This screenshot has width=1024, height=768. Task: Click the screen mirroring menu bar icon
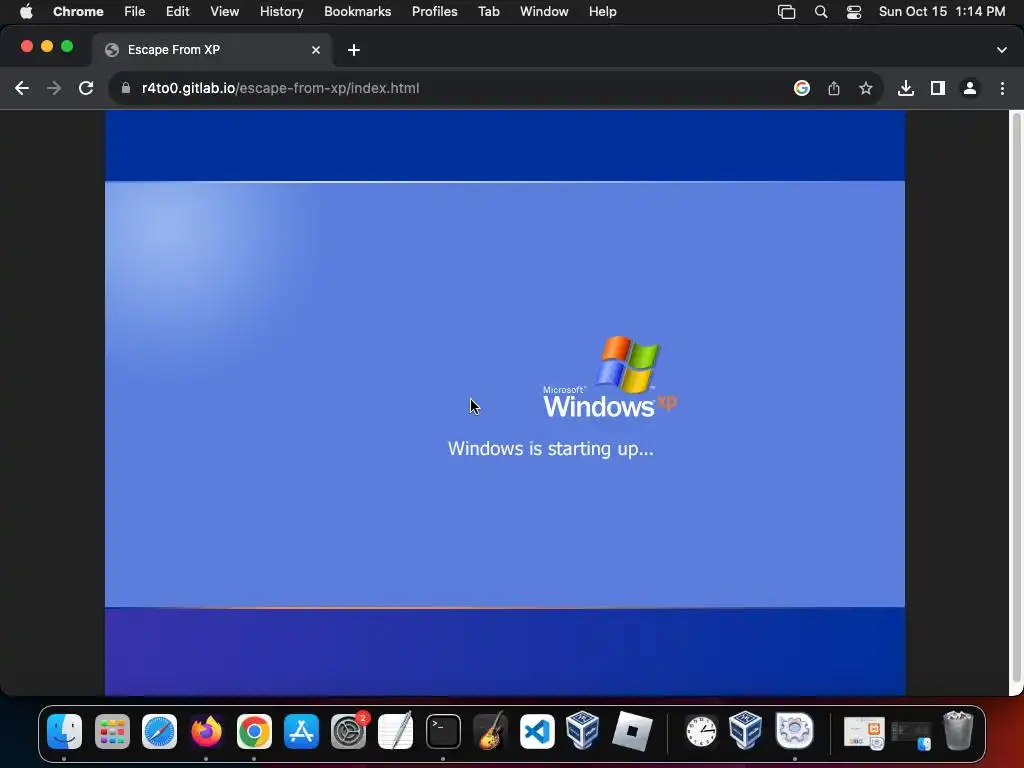(x=786, y=12)
